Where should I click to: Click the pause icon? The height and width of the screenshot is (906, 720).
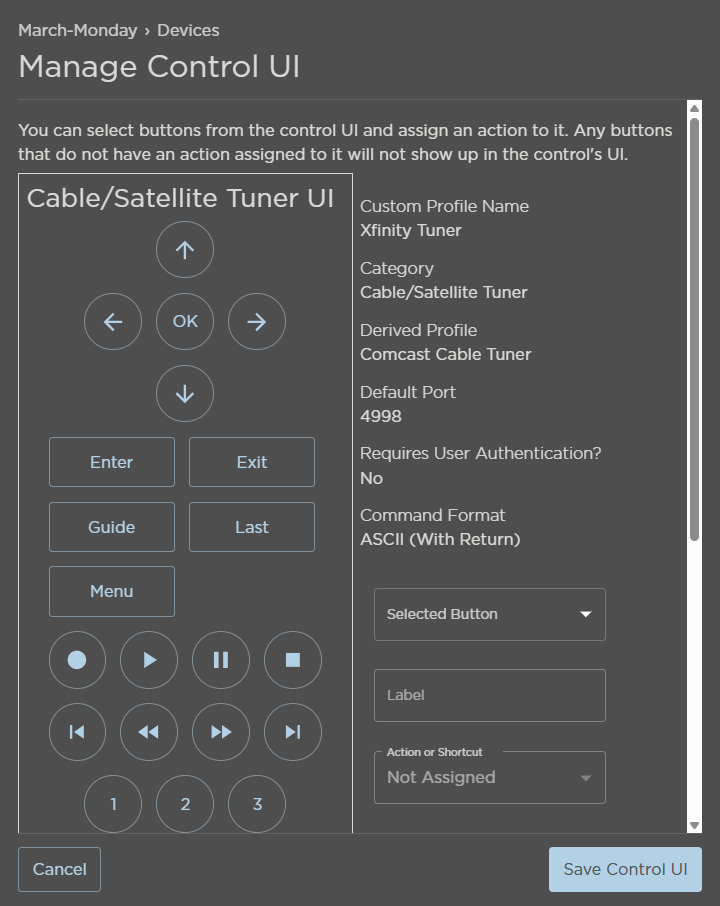click(220, 660)
